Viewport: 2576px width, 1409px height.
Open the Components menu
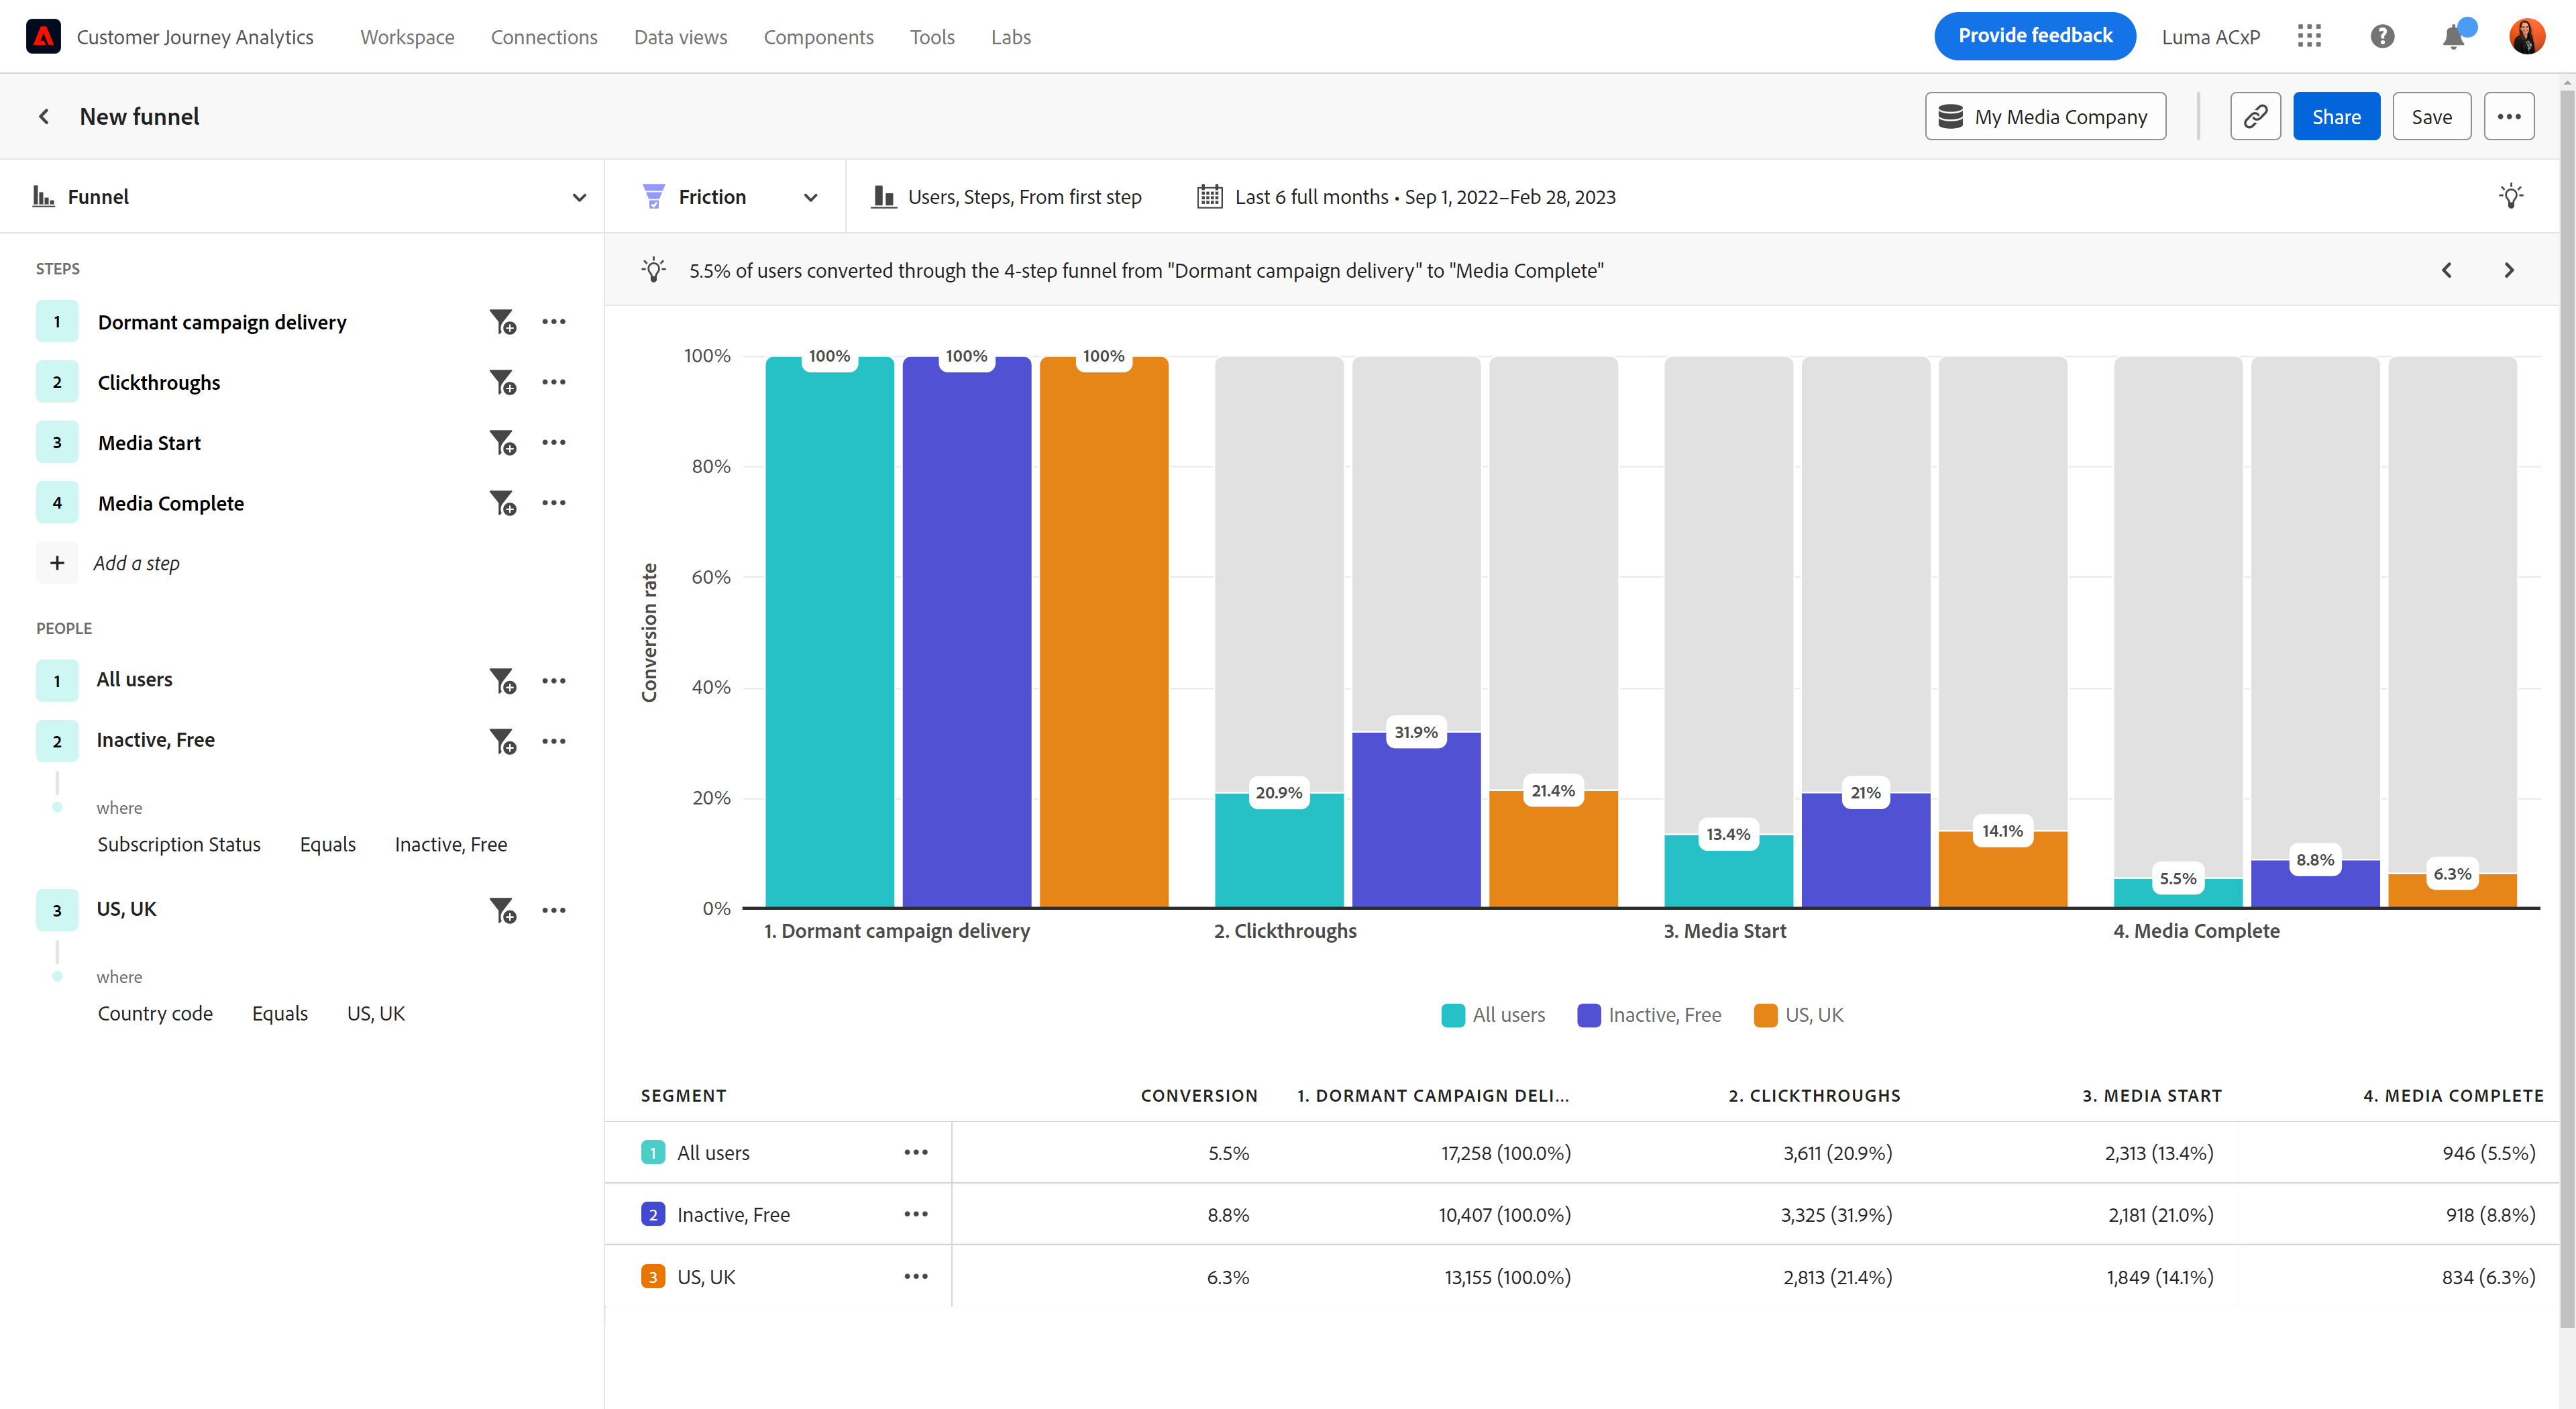[818, 37]
